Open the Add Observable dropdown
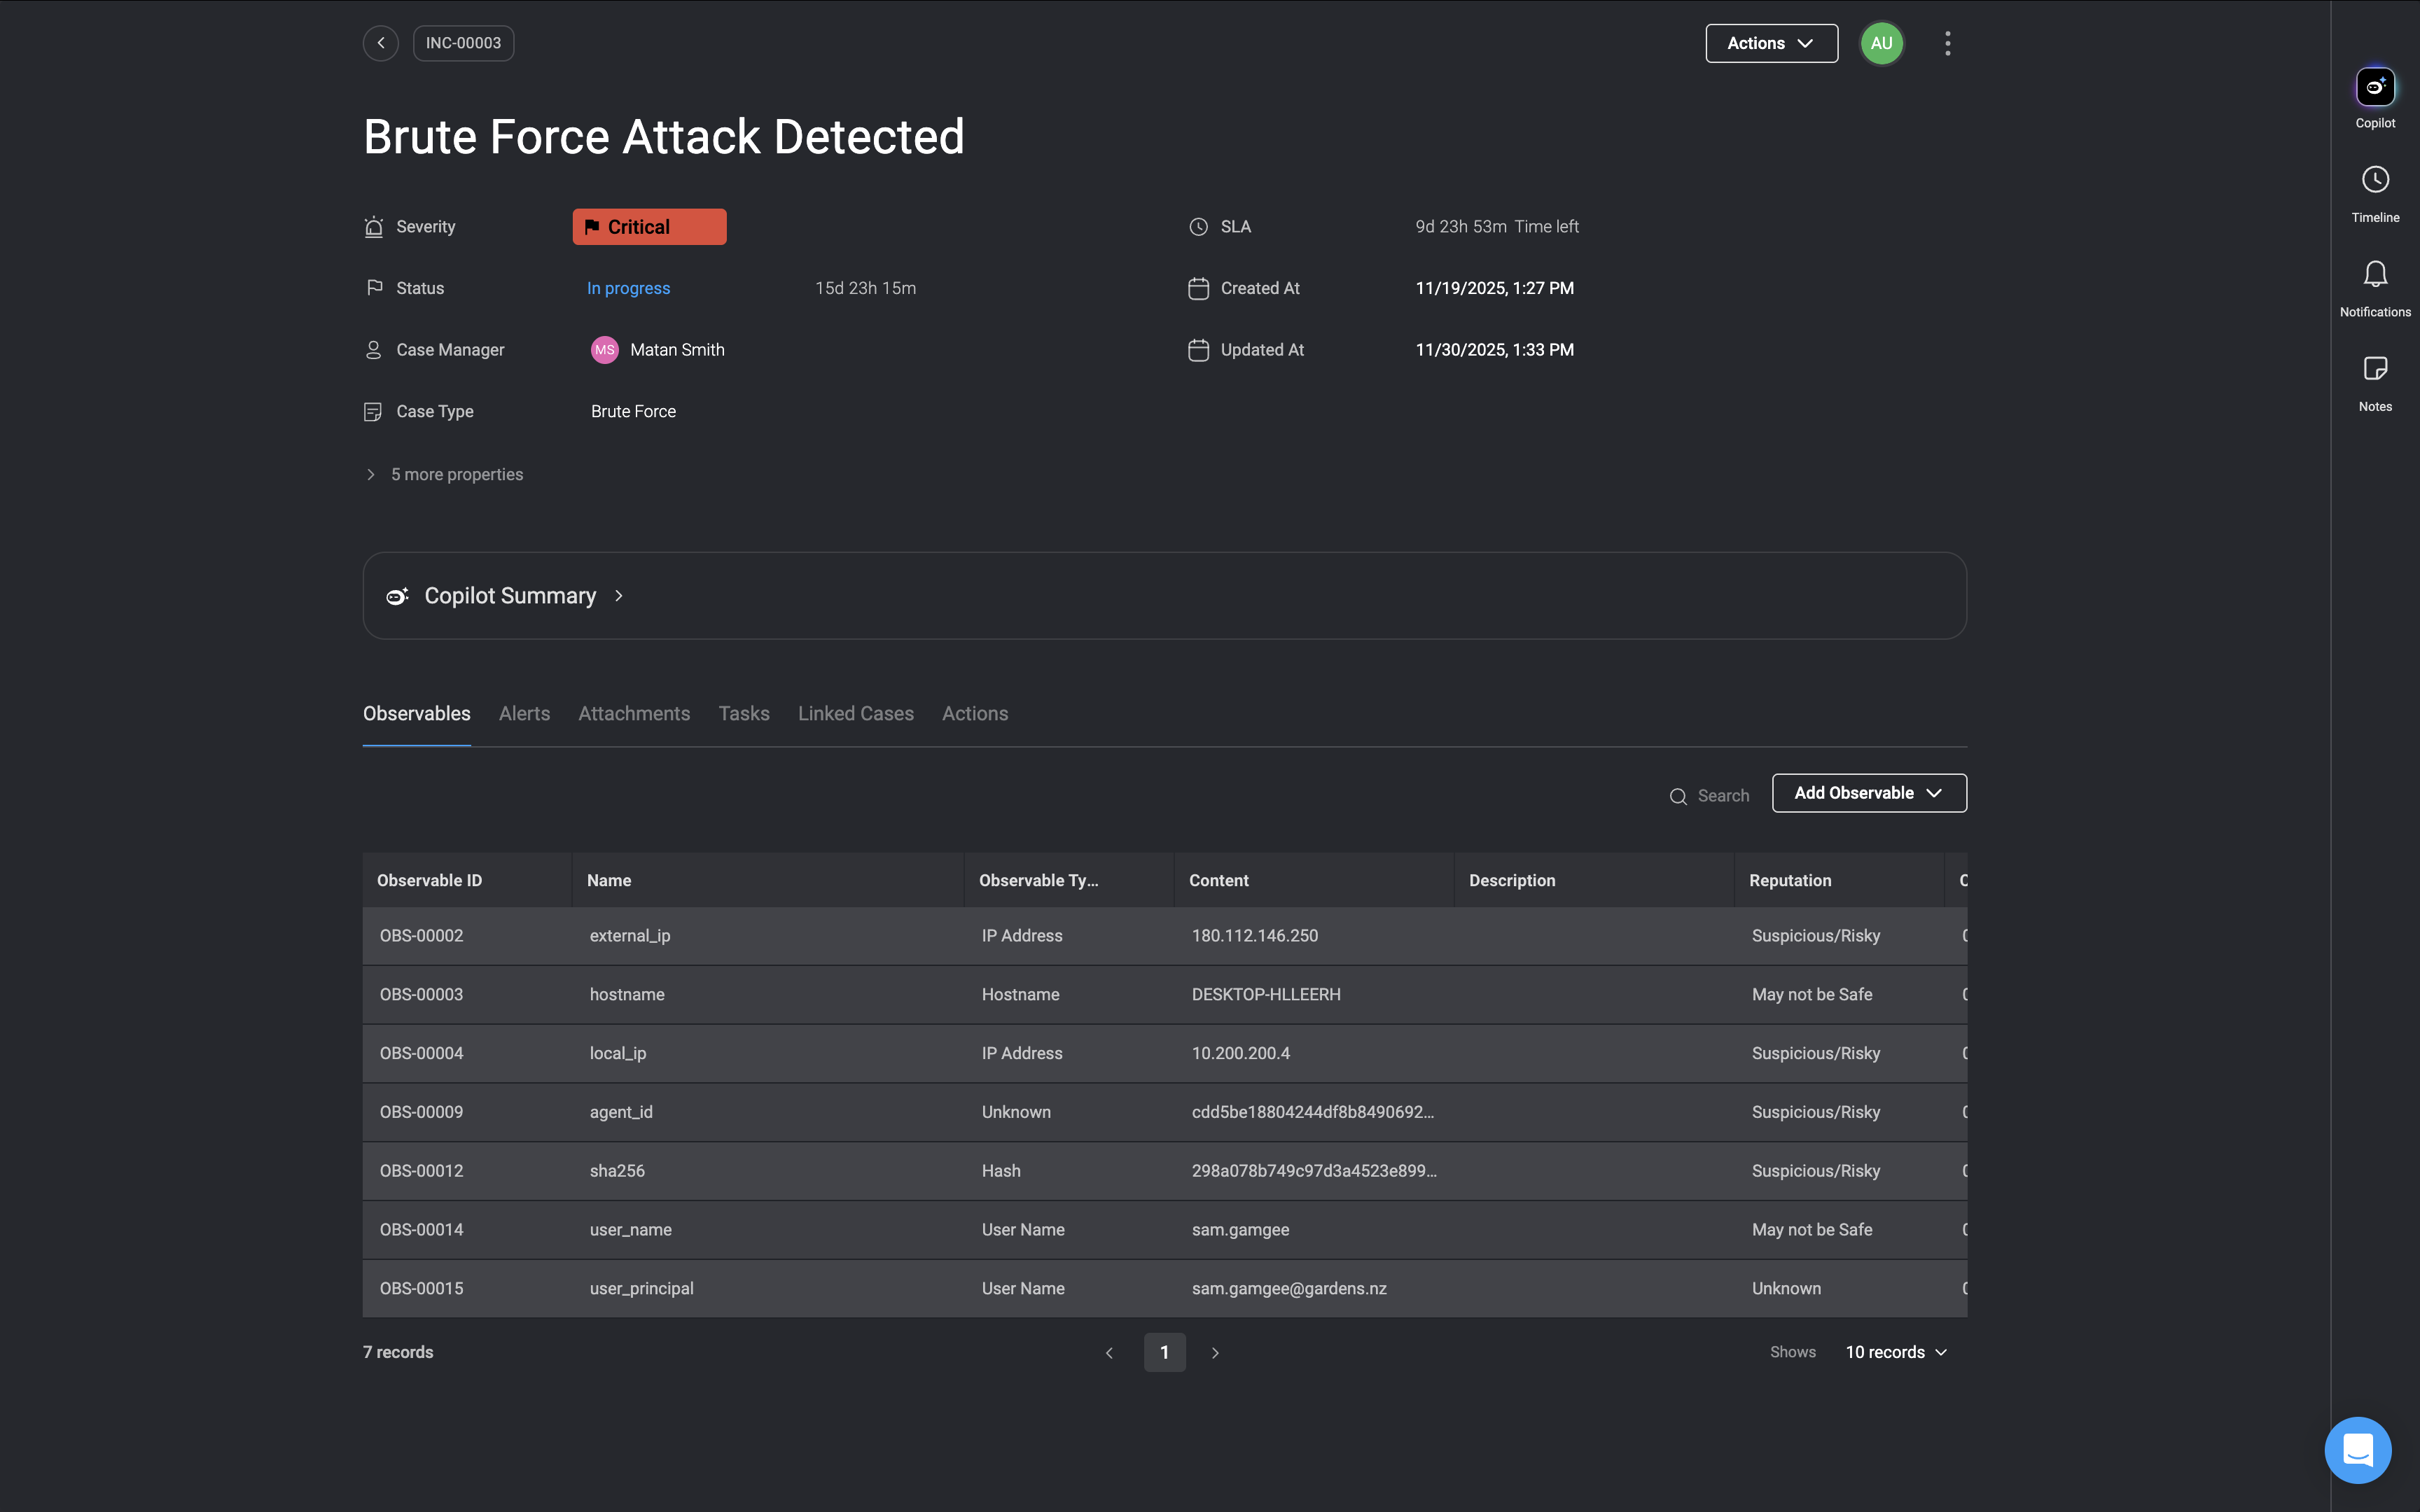 point(1868,793)
